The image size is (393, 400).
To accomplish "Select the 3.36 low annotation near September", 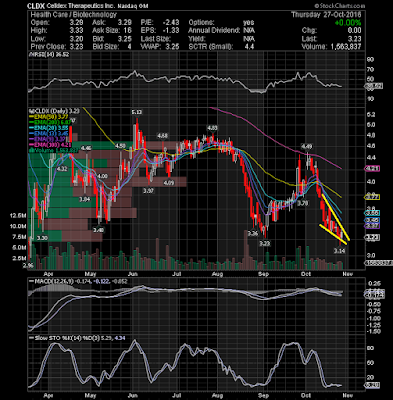I will [x=253, y=233].
